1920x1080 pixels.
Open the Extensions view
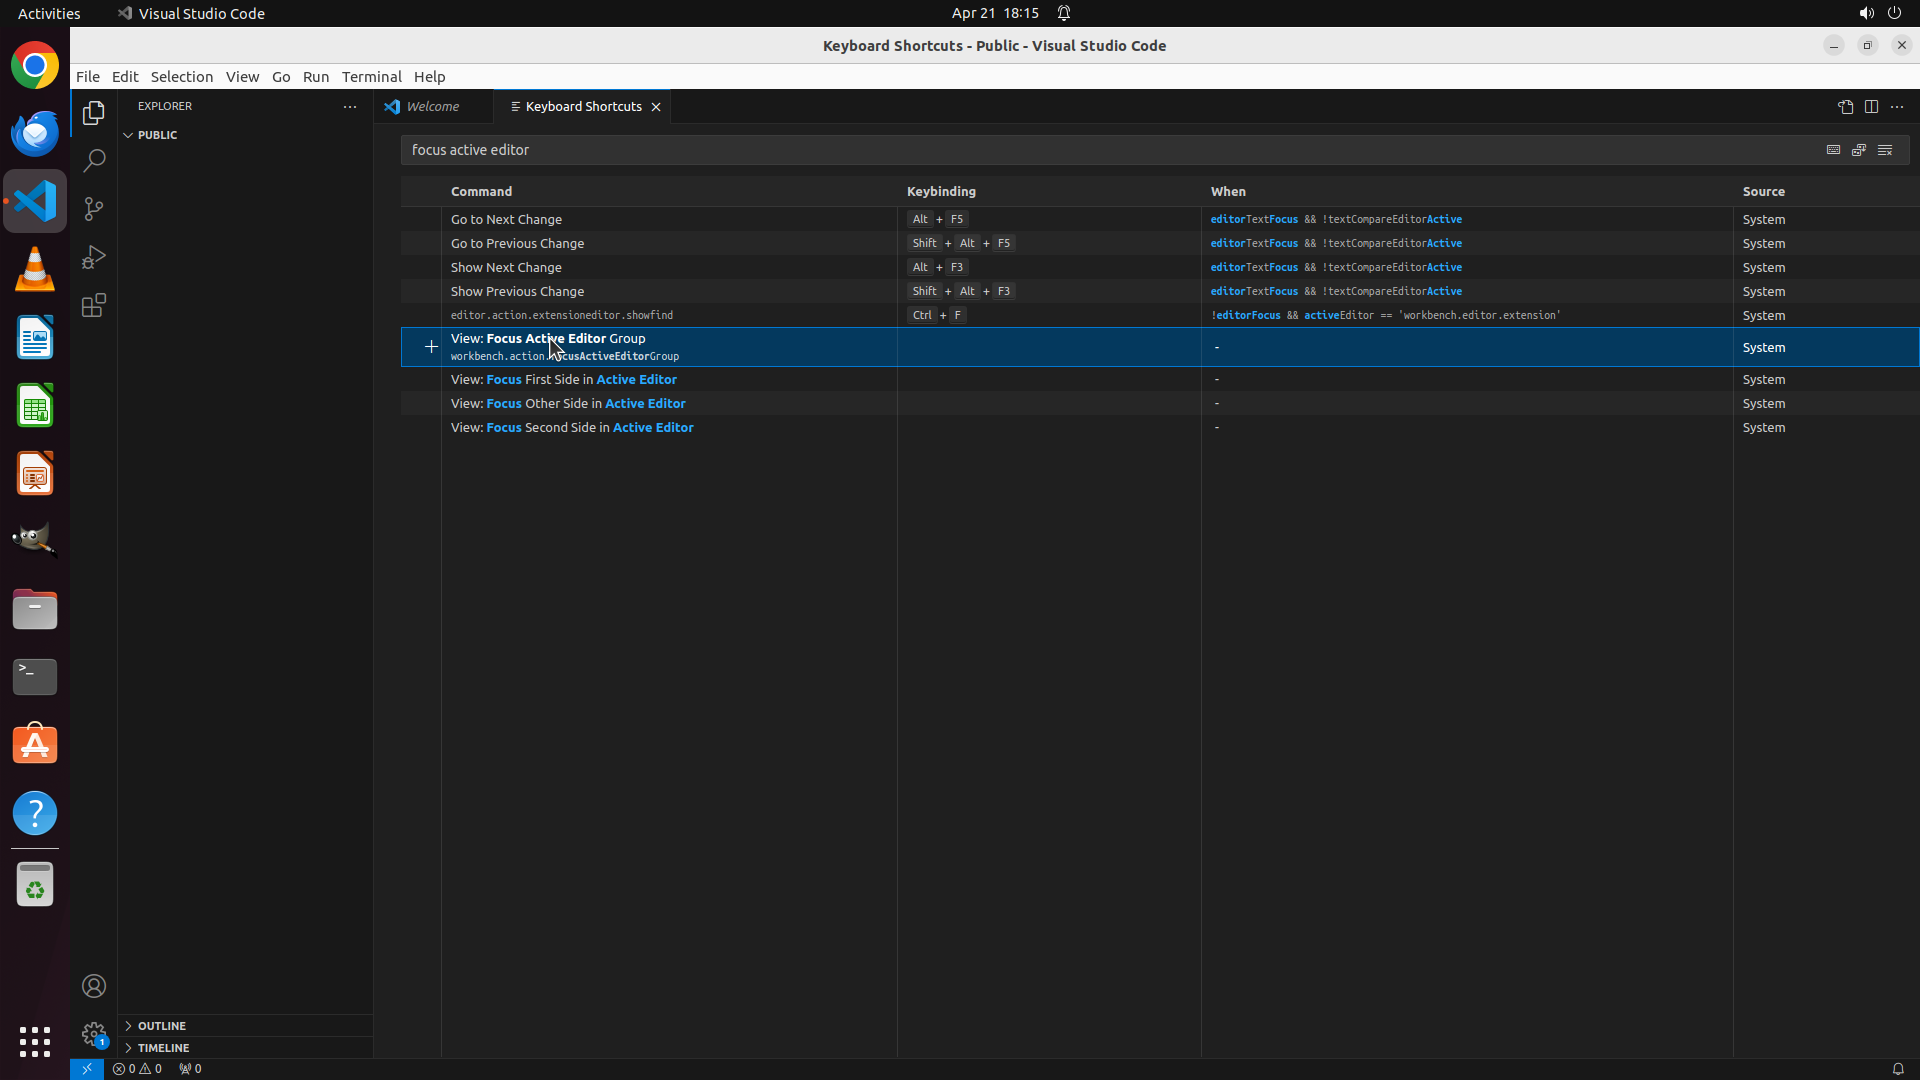pyautogui.click(x=94, y=305)
